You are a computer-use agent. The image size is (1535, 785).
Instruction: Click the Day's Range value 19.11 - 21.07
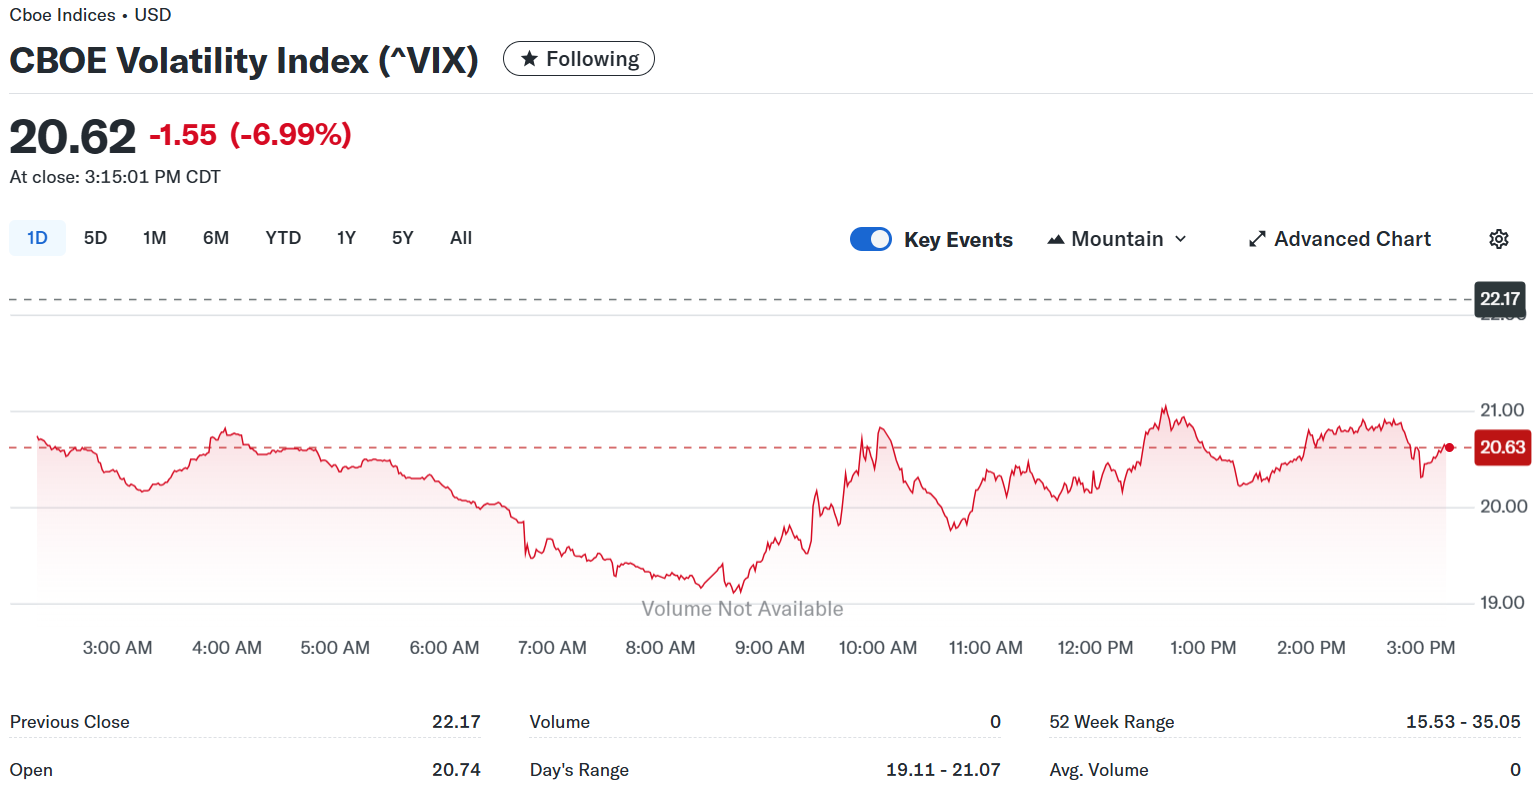[x=943, y=770]
